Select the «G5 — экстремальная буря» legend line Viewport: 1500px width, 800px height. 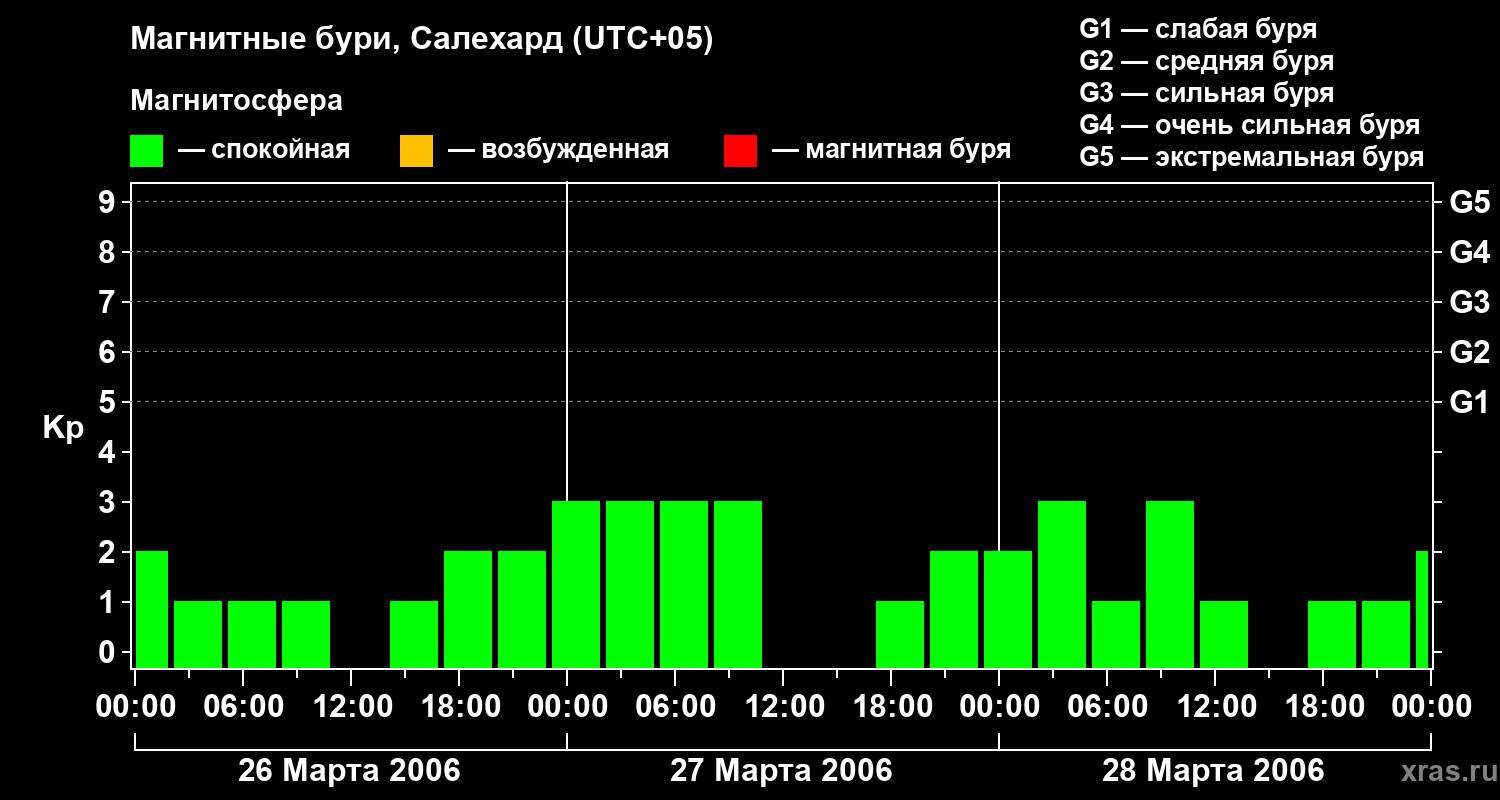pyautogui.click(x=1252, y=157)
